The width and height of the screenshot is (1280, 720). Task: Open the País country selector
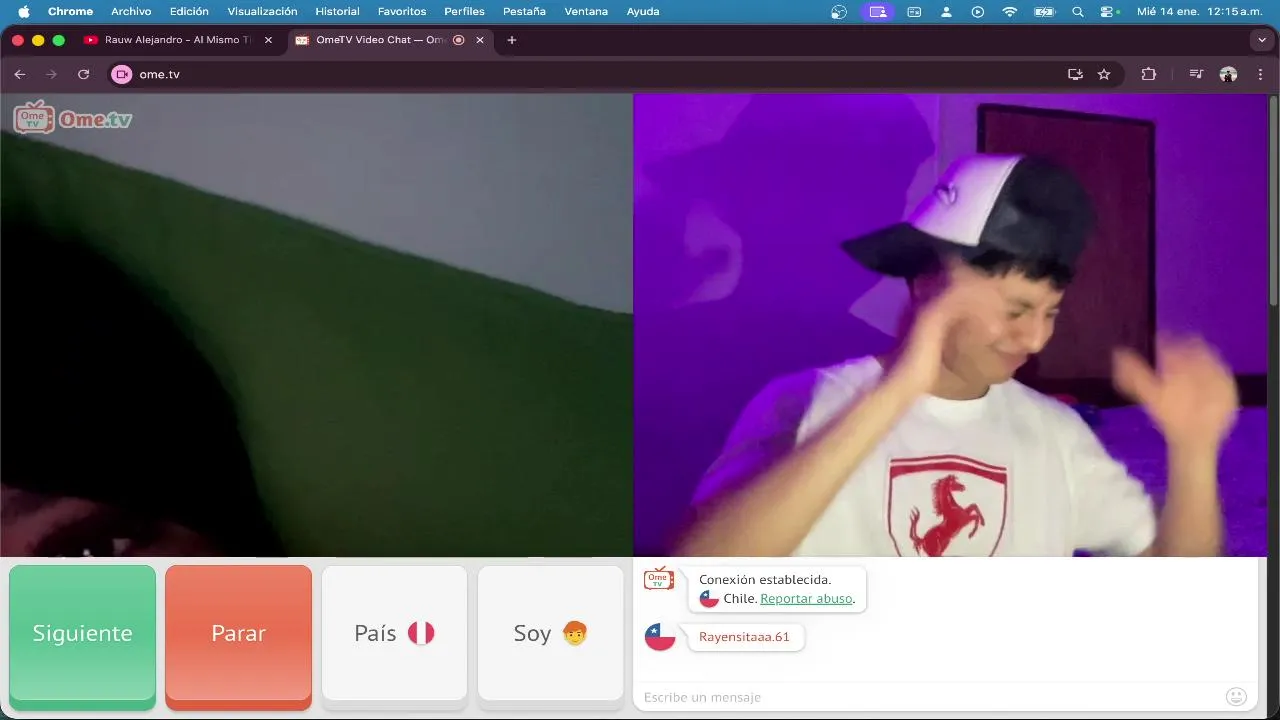coord(394,633)
